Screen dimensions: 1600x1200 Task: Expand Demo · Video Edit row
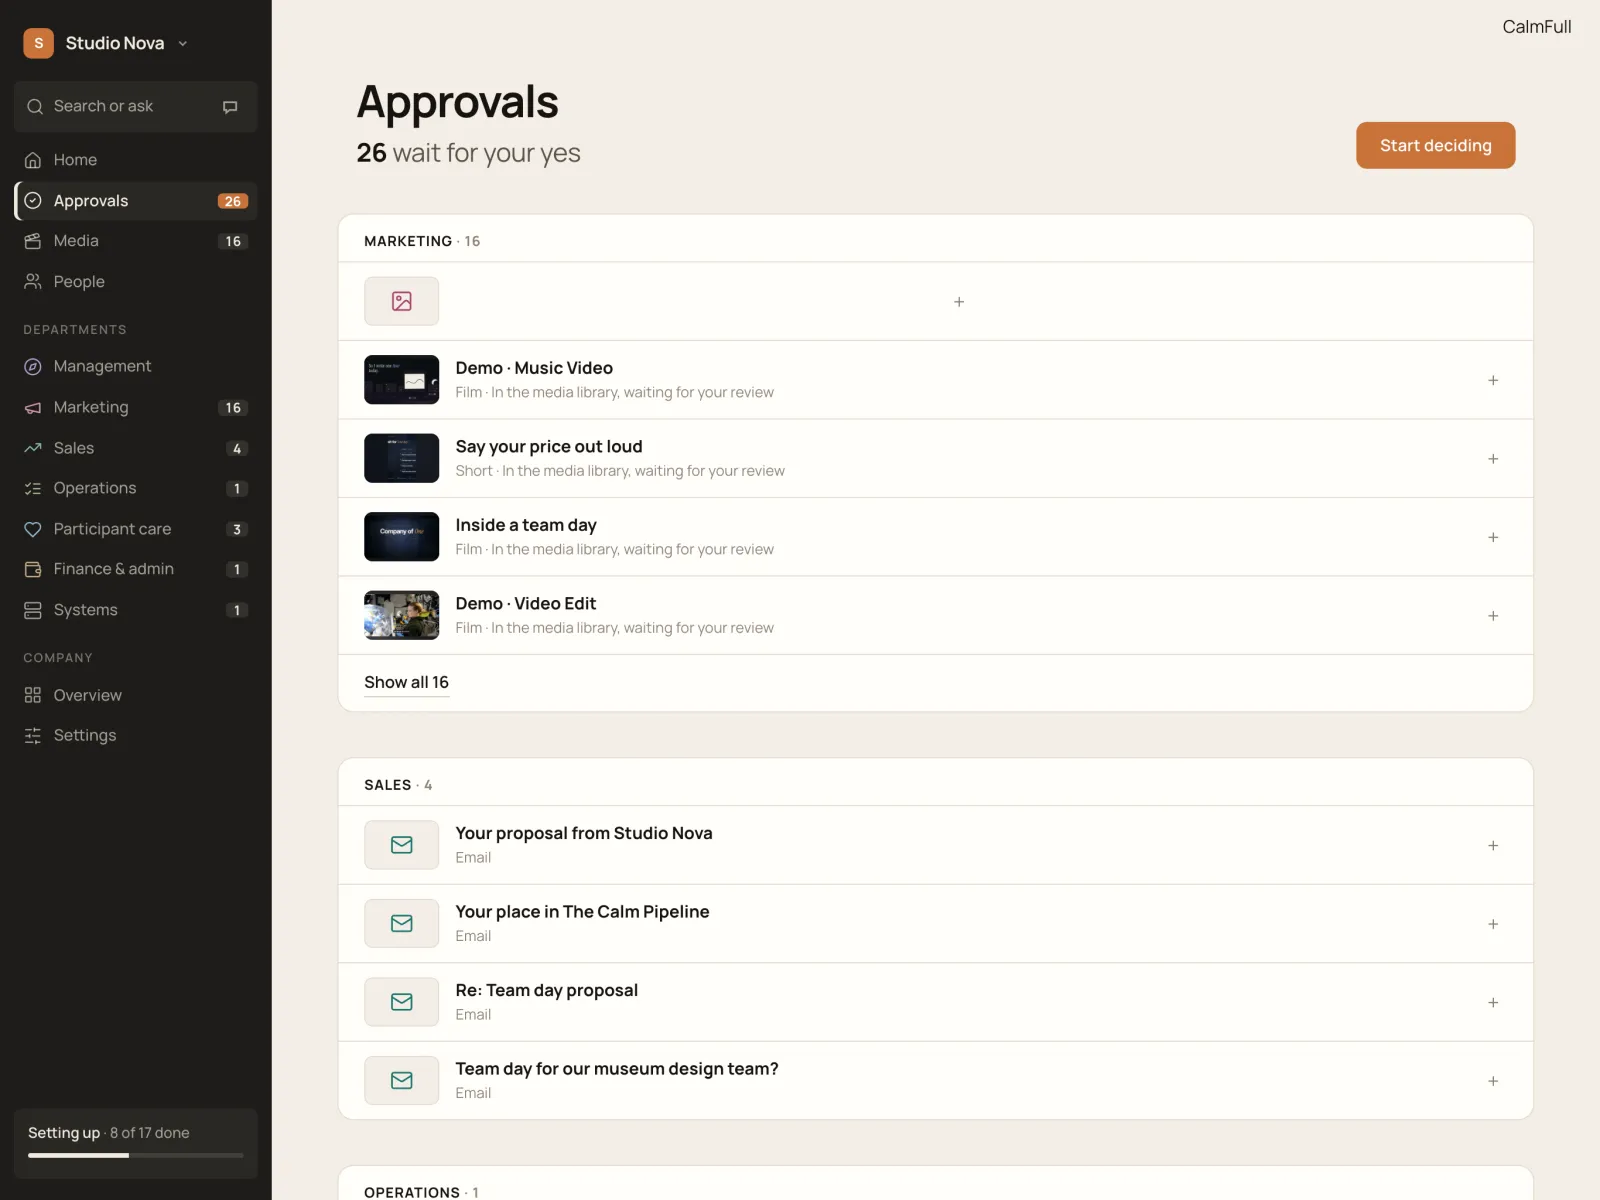[1493, 616]
